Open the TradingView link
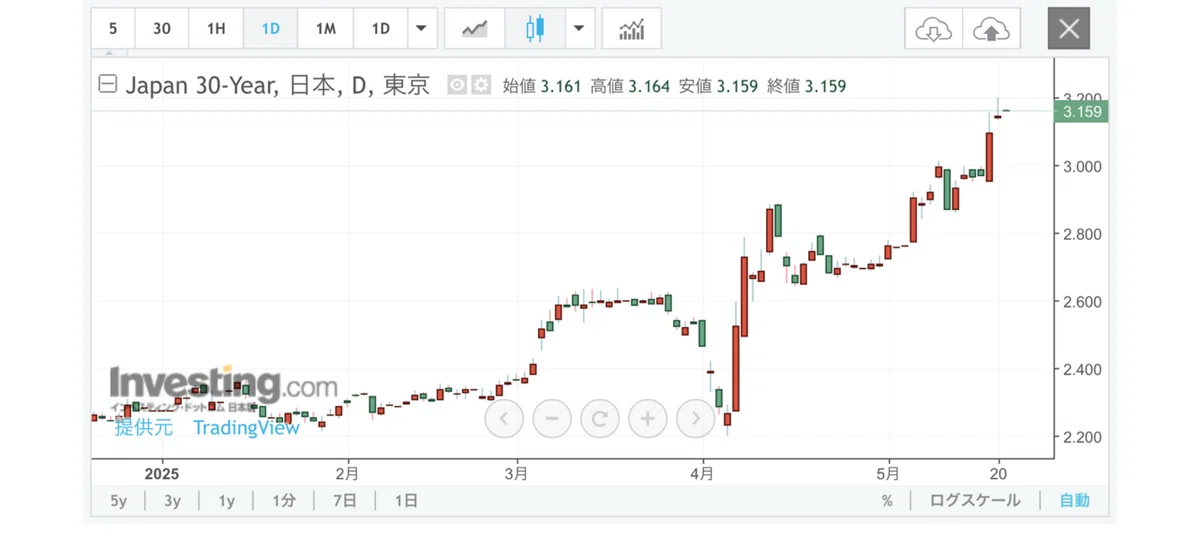This screenshot has height=554, width=1200. click(x=246, y=428)
